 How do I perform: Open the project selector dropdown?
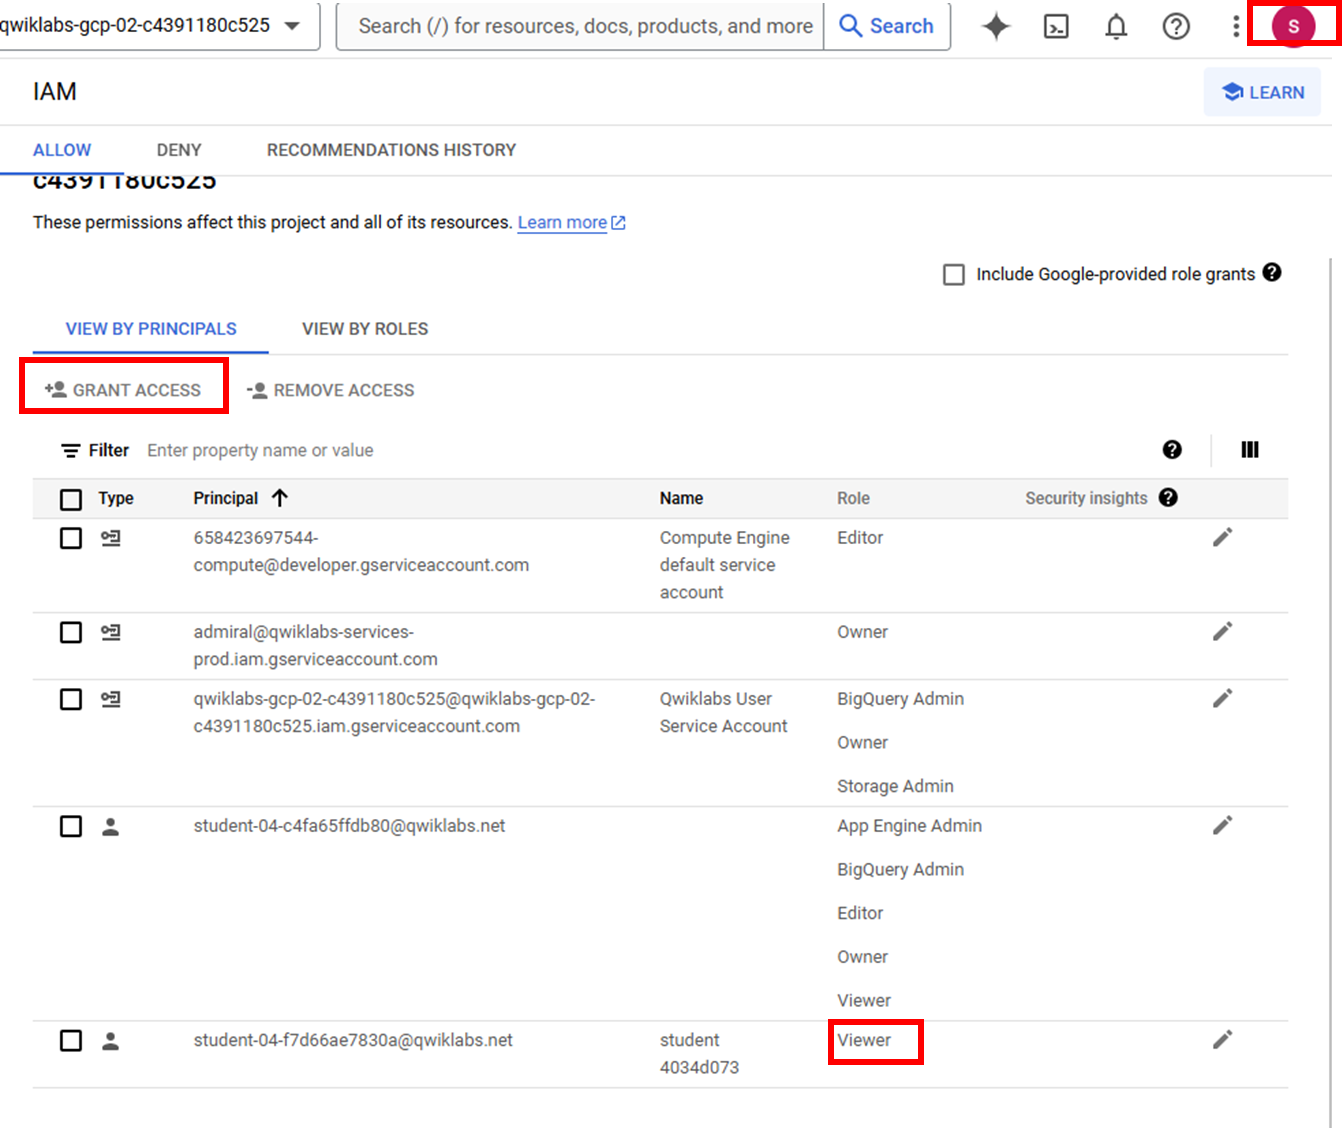point(158,26)
